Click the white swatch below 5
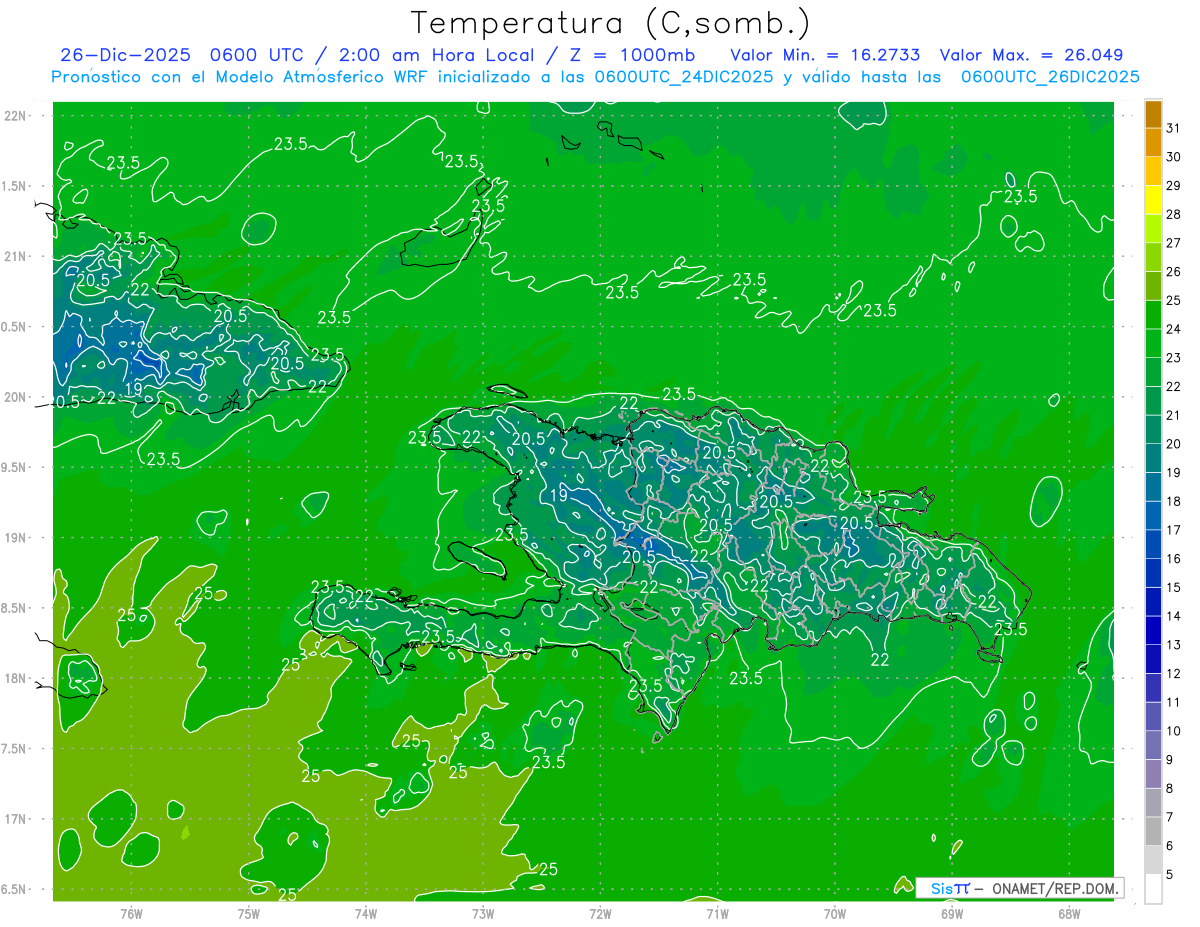The image size is (1200, 927). [x=1153, y=889]
